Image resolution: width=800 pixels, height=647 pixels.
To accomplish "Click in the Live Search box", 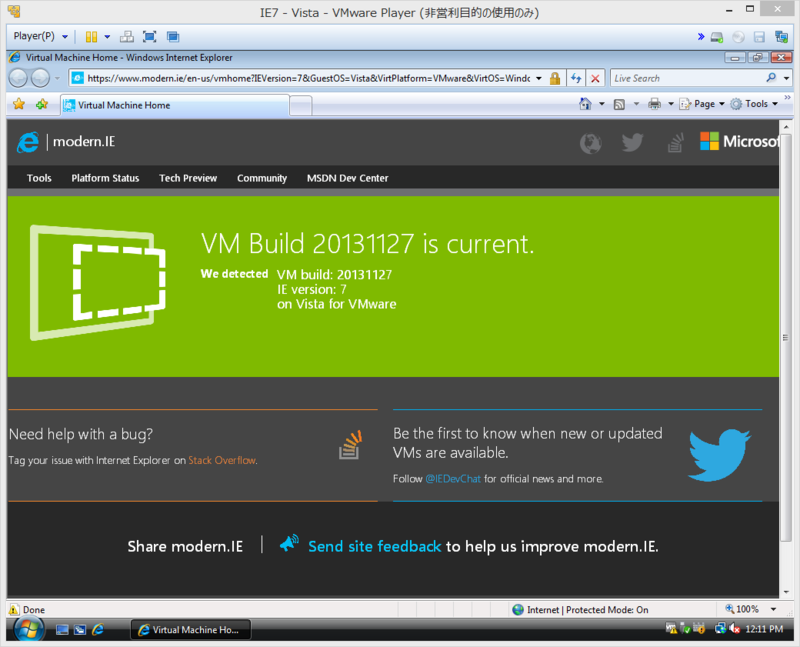I will (687, 78).
